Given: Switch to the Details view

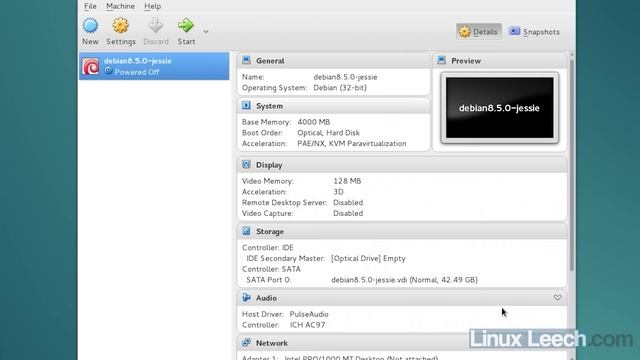Looking at the screenshot, I should coord(479,31).
